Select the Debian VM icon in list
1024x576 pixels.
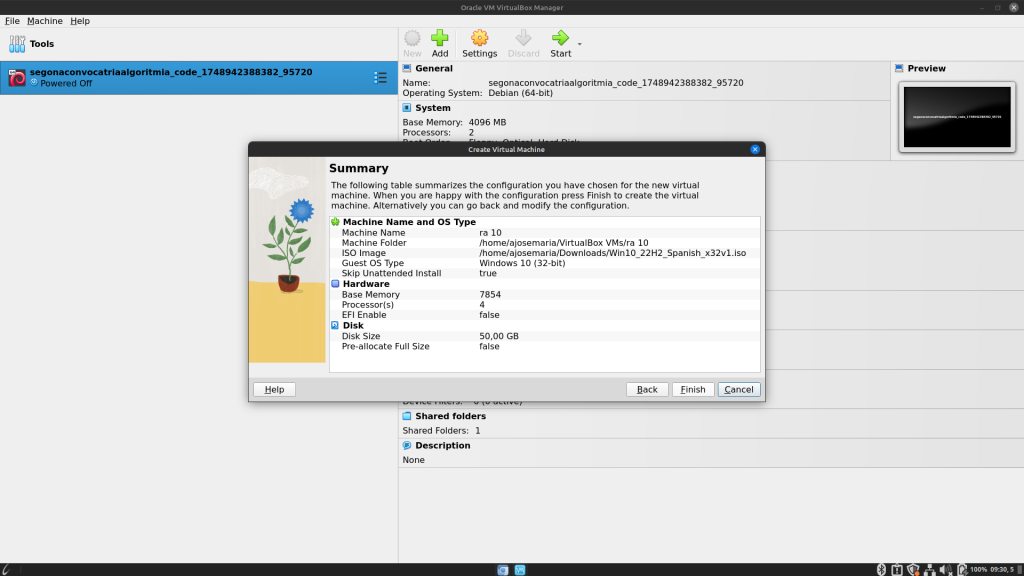pyautogui.click(x=17, y=78)
